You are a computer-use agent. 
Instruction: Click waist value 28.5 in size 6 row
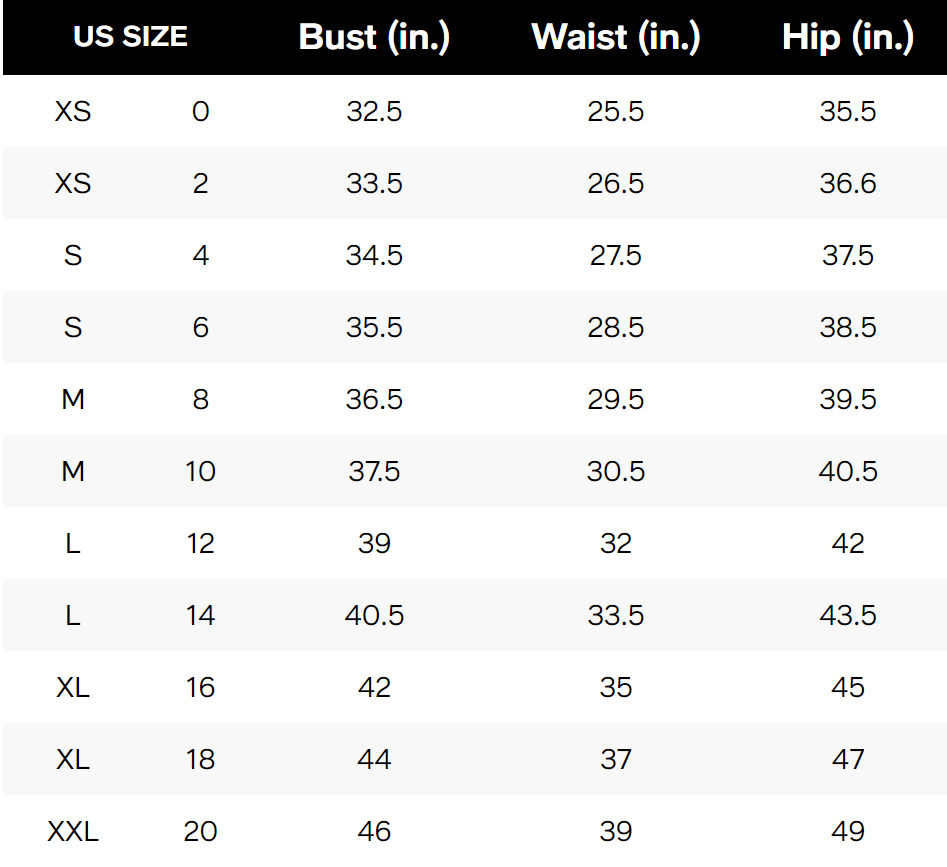(x=616, y=327)
